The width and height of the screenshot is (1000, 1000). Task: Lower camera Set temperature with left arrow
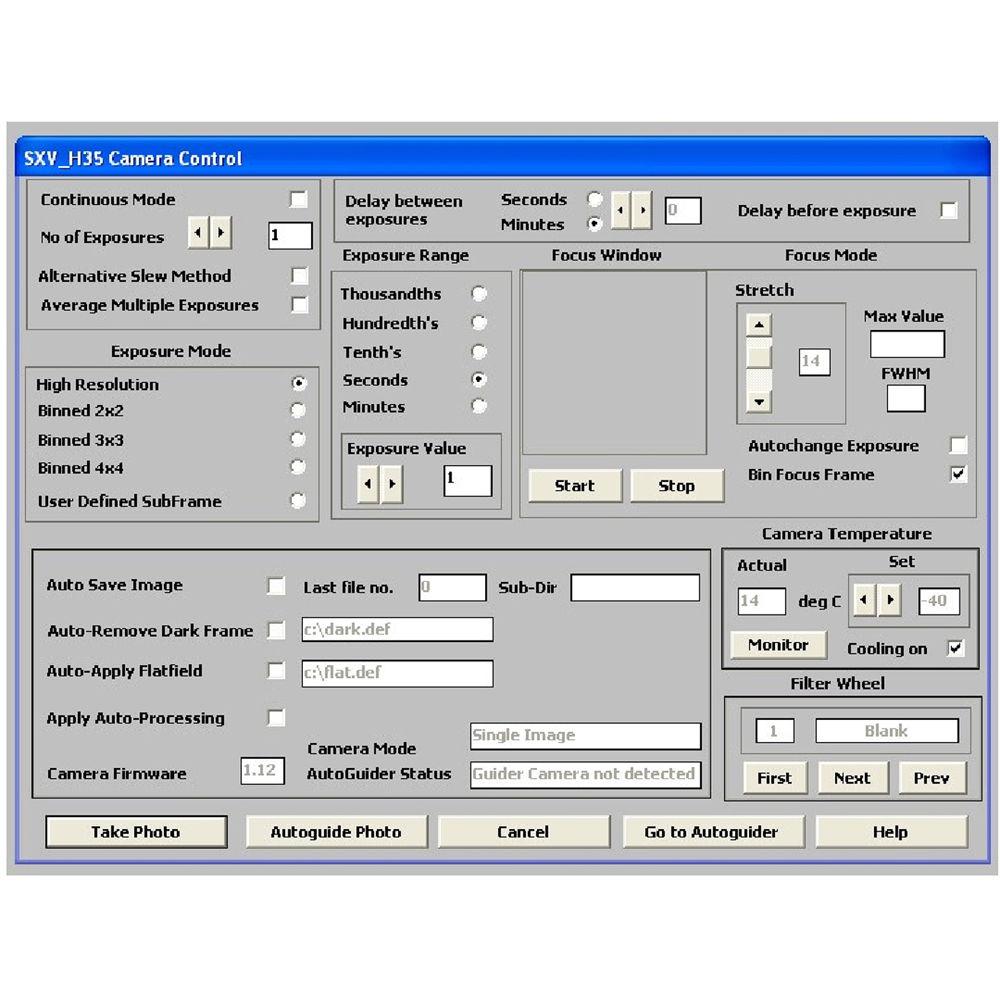click(x=862, y=601)
